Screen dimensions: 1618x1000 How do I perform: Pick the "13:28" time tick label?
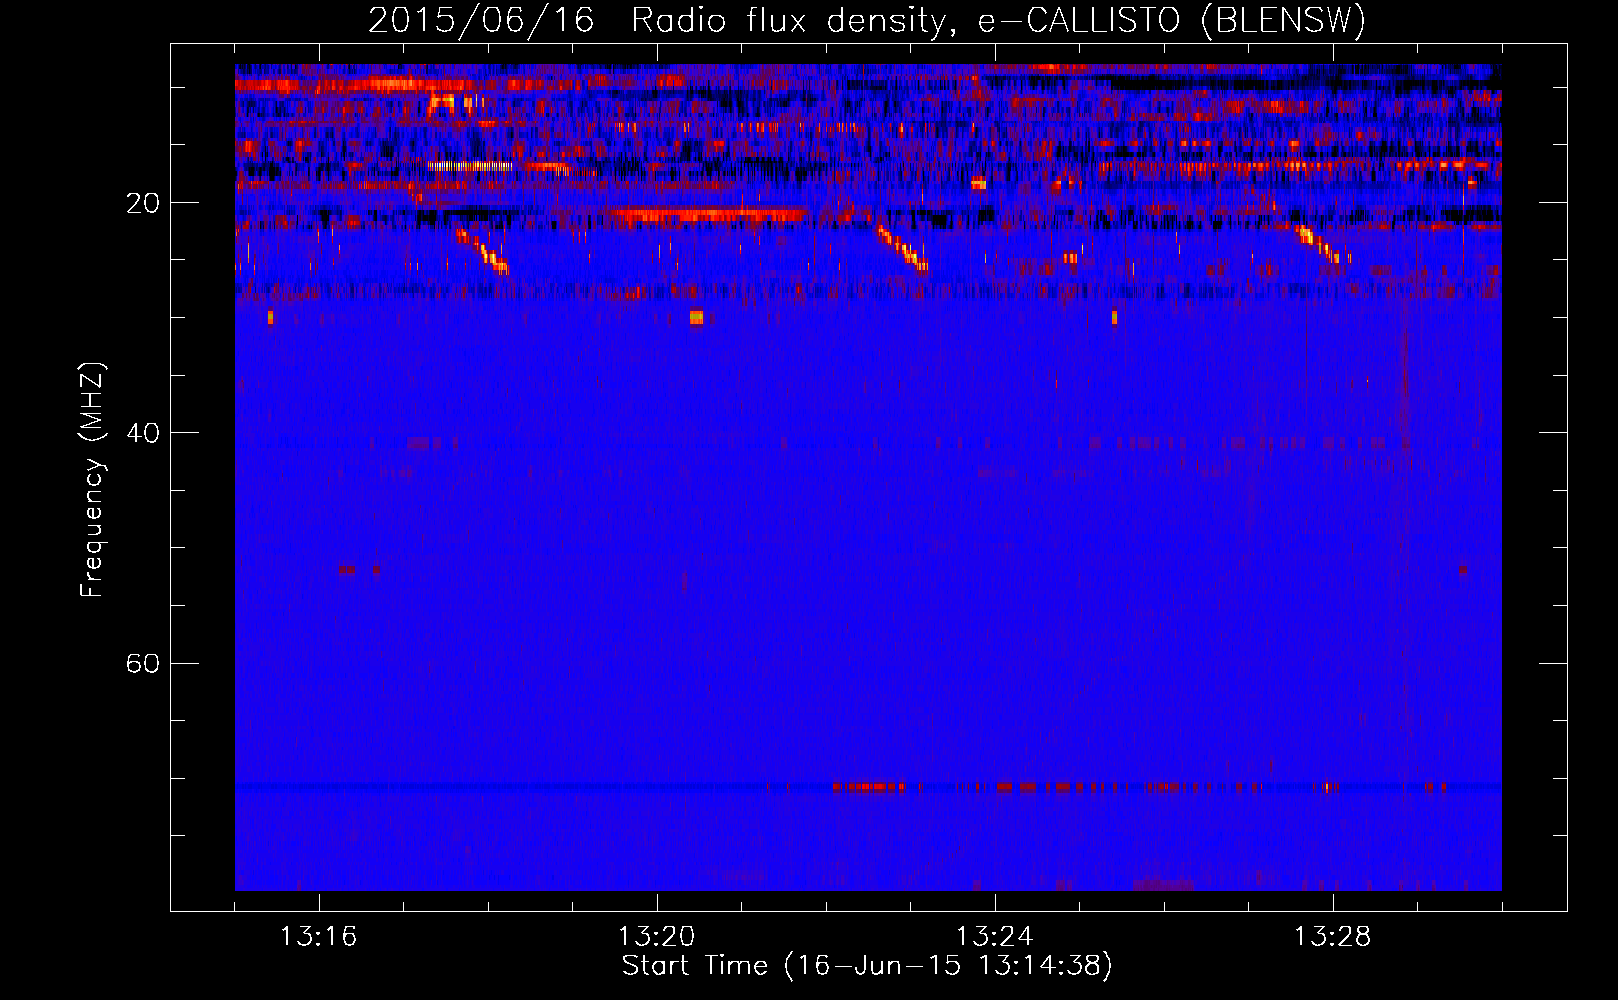pyautogui.click(x=1332, y=936)
